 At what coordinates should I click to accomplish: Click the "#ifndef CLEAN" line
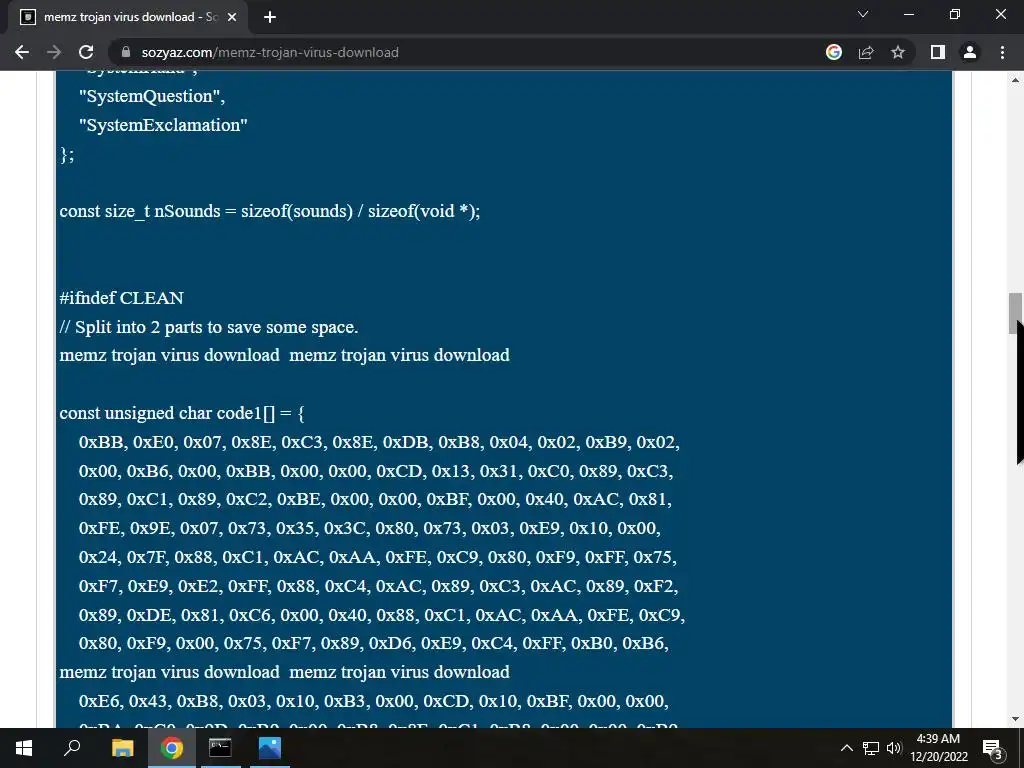(121, 298)
